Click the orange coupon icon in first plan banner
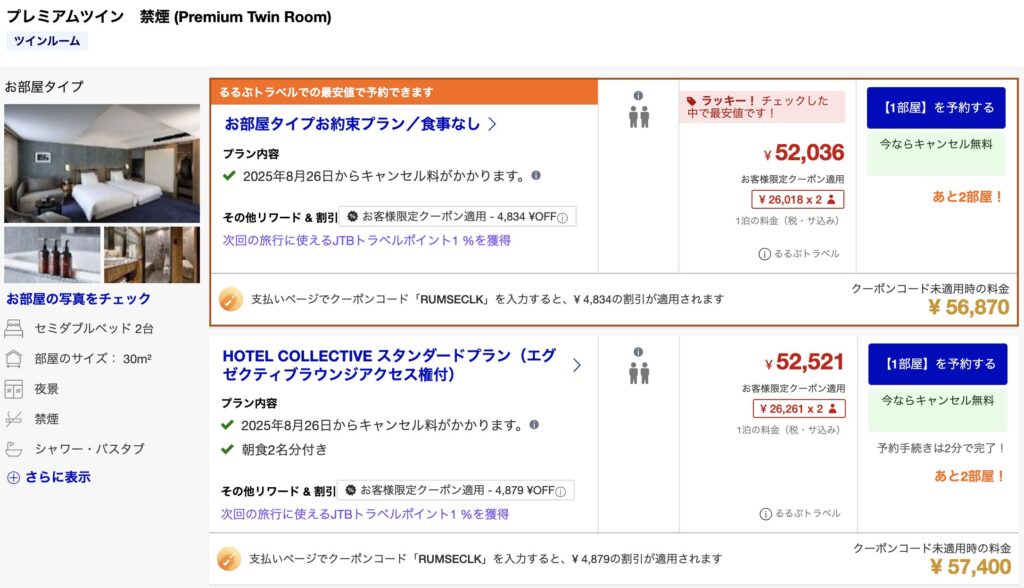1024x588 pixels. point(230,299)
